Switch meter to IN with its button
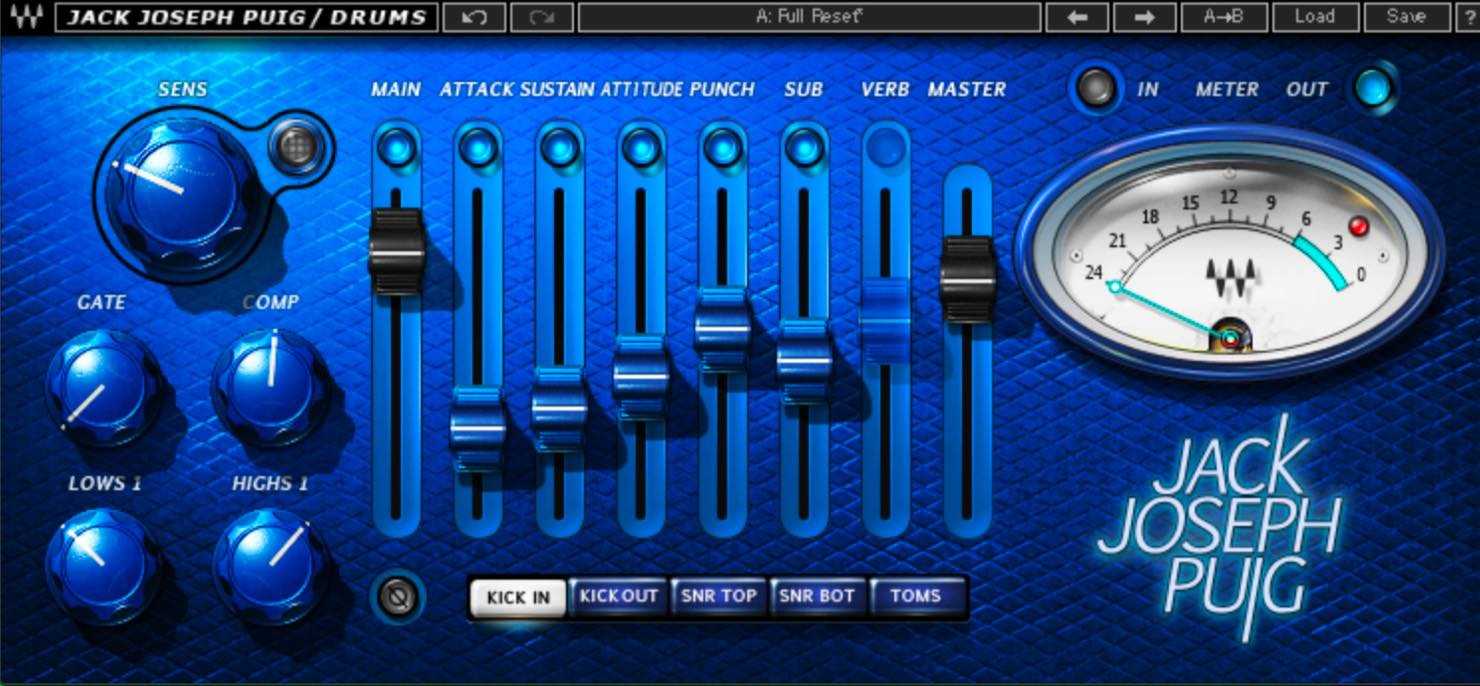Screen dimensions: 1480x686 tap(1096, 89)
